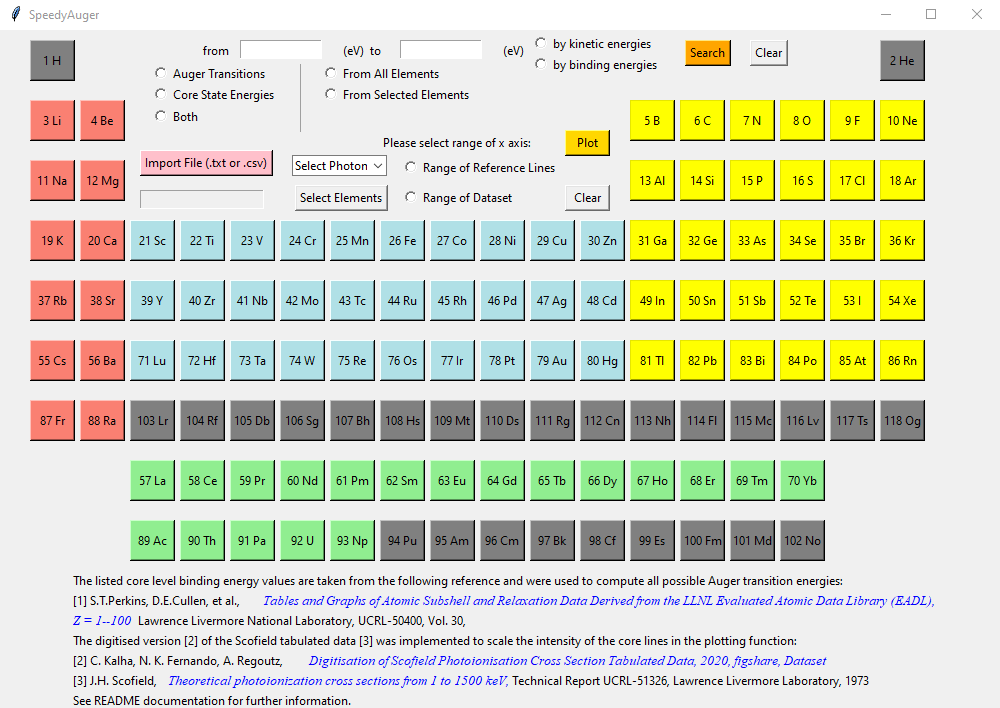Screen dimensions: 1000x708
Task: Choose From Selected Elements radio button
Action: (331, 95)
